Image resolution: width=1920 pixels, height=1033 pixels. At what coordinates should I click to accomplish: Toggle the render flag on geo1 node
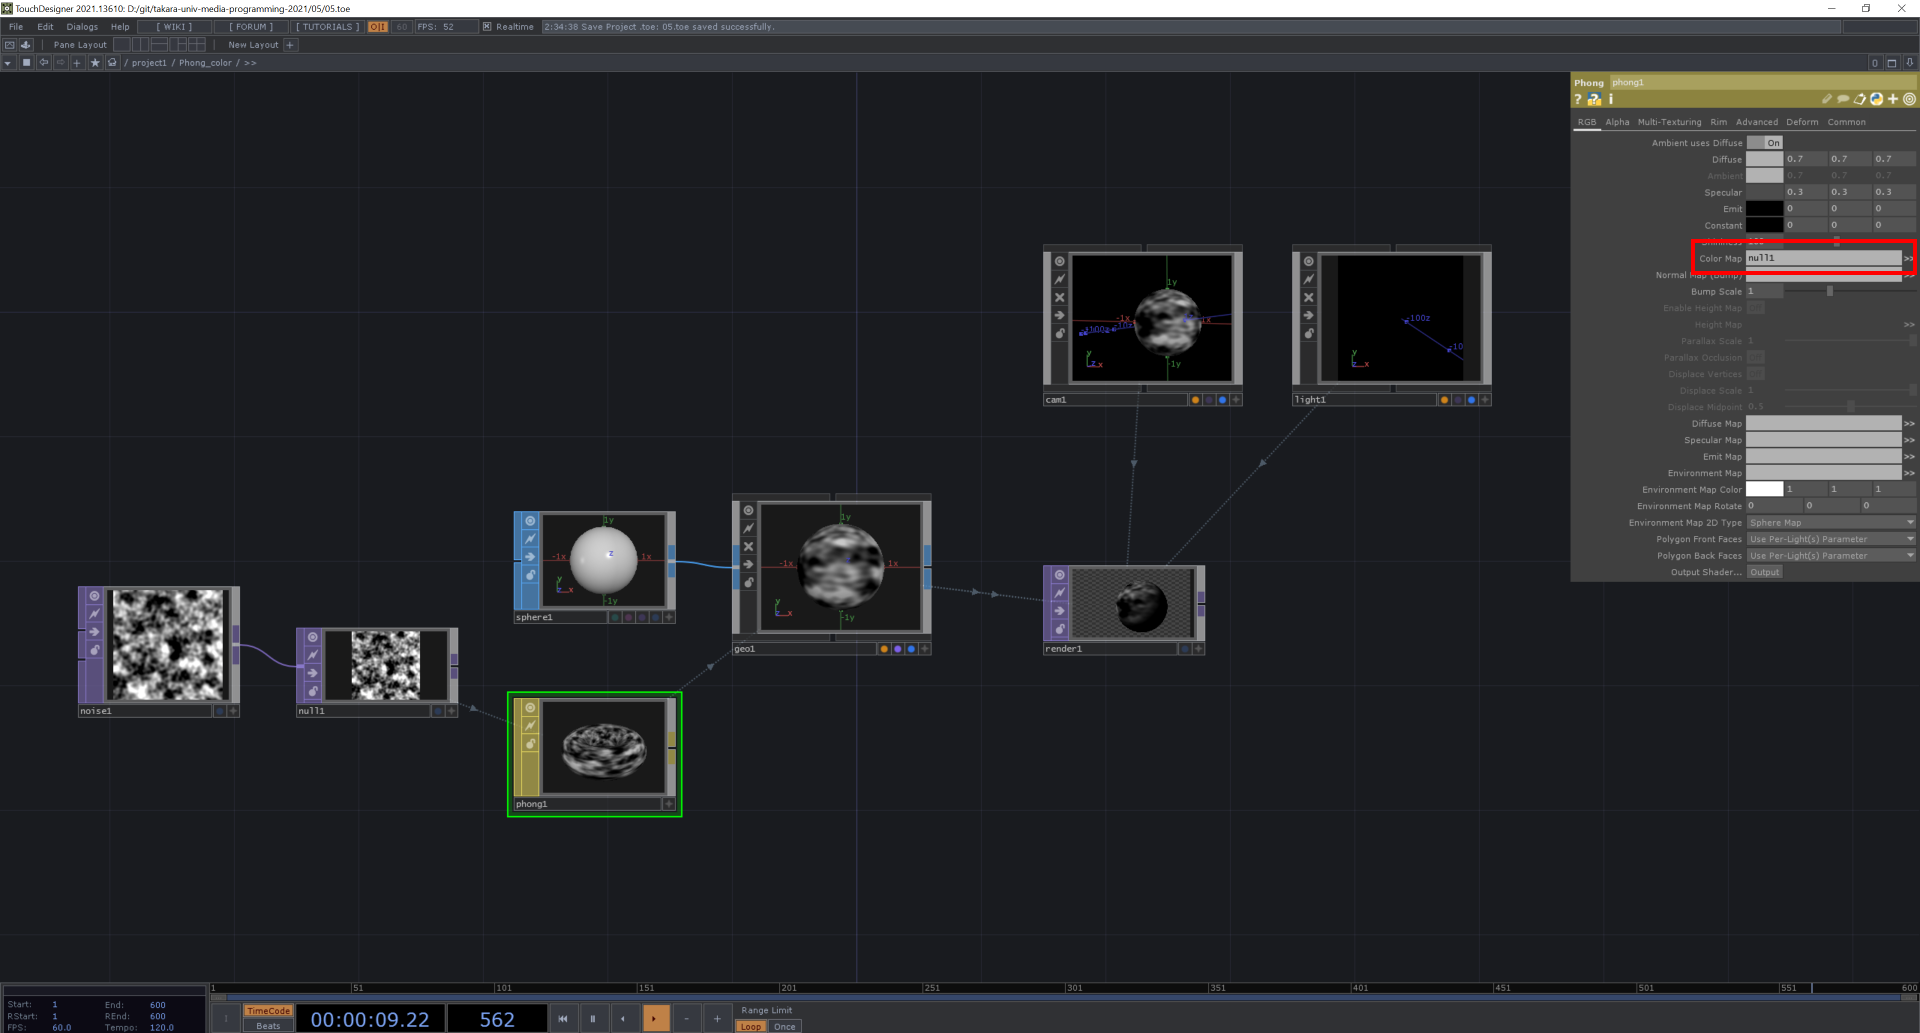[897, 649]
